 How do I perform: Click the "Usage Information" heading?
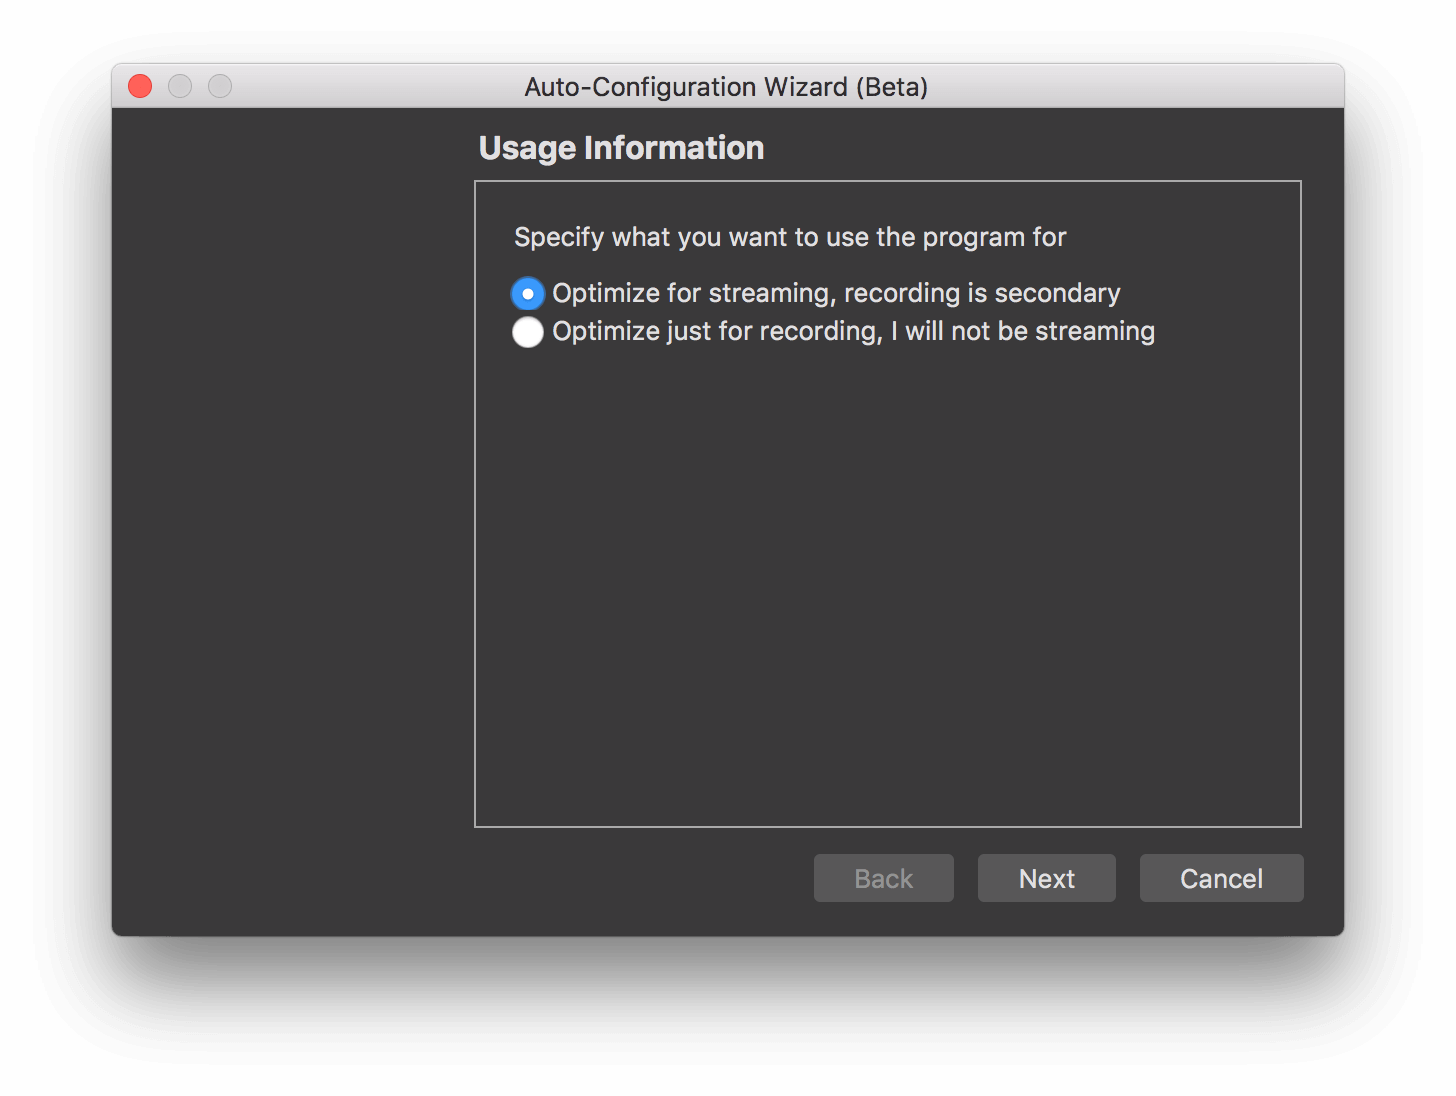(621, 147)
